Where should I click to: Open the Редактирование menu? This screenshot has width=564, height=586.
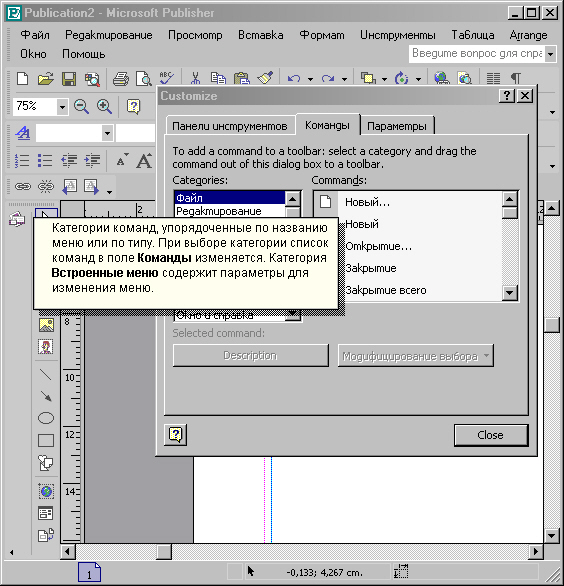coord(108,35)
